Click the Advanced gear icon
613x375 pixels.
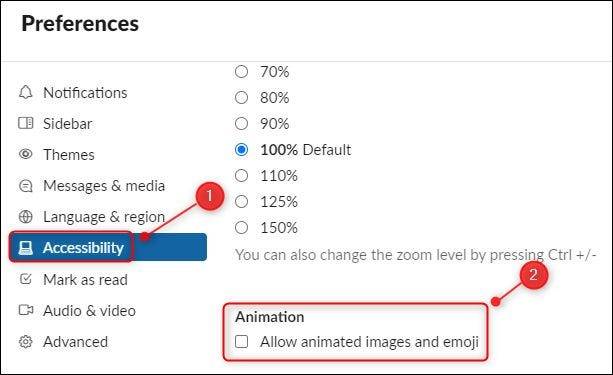[25, 341]
